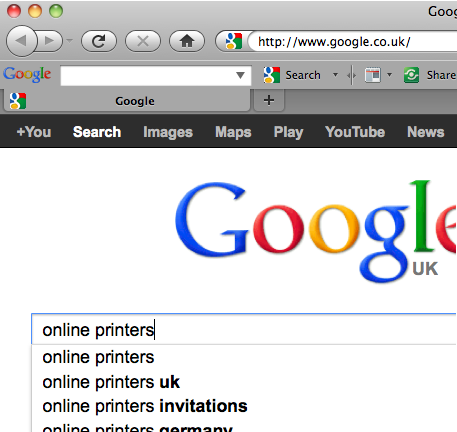The height and width of the screenshot is (432, 457).
Task: Click the Google Toolbar Search button
Action: (x=292, y=75)
